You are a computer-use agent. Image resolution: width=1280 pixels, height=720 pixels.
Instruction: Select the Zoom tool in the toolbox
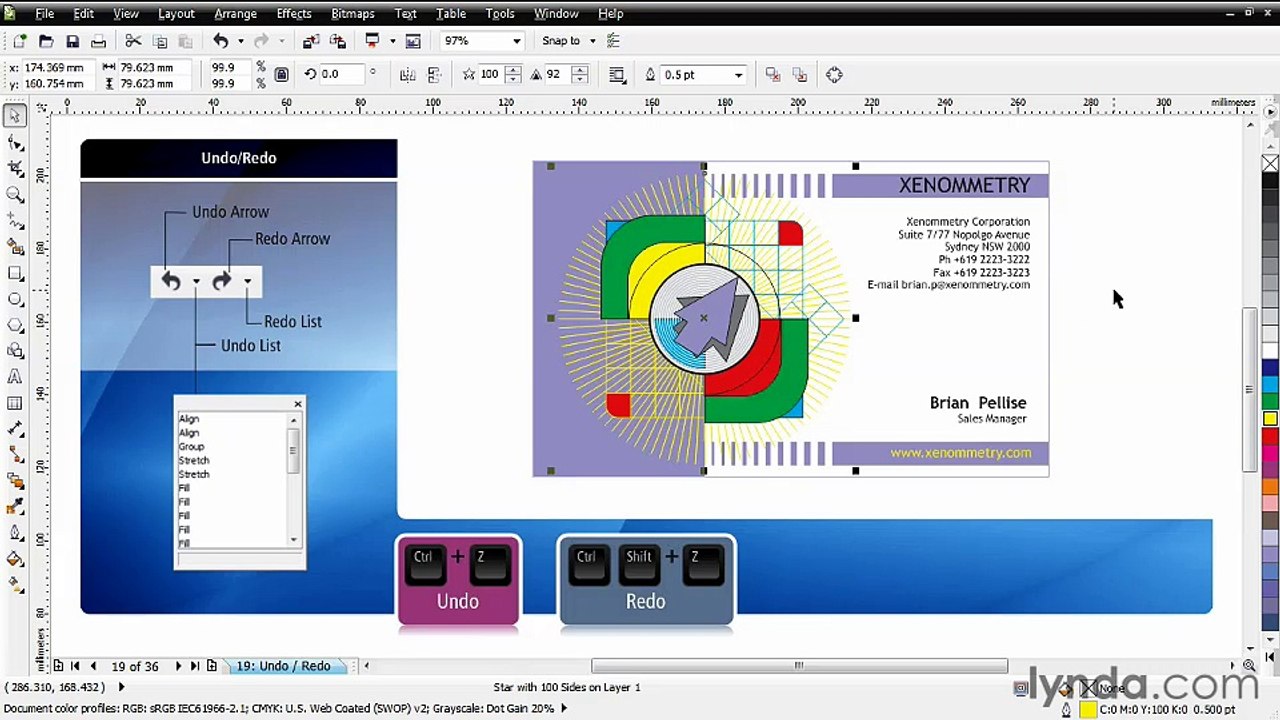[x=15, y=194]
